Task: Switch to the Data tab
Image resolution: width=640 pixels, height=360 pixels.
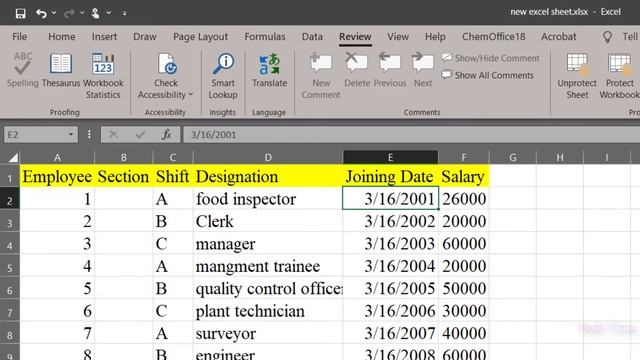Action: pyautogui.click(x=312, y=37)
